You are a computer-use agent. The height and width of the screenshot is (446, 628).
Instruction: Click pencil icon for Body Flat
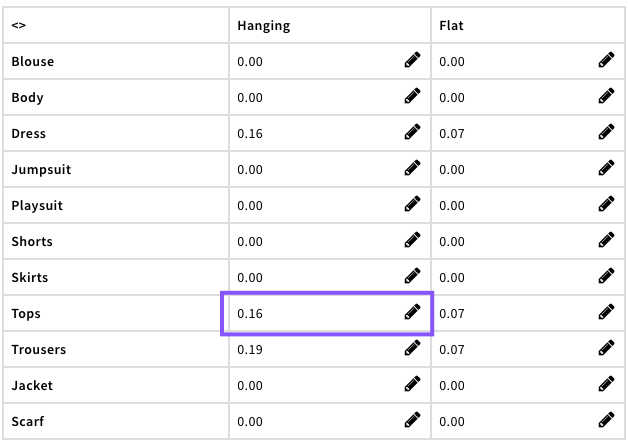point(606,97)
